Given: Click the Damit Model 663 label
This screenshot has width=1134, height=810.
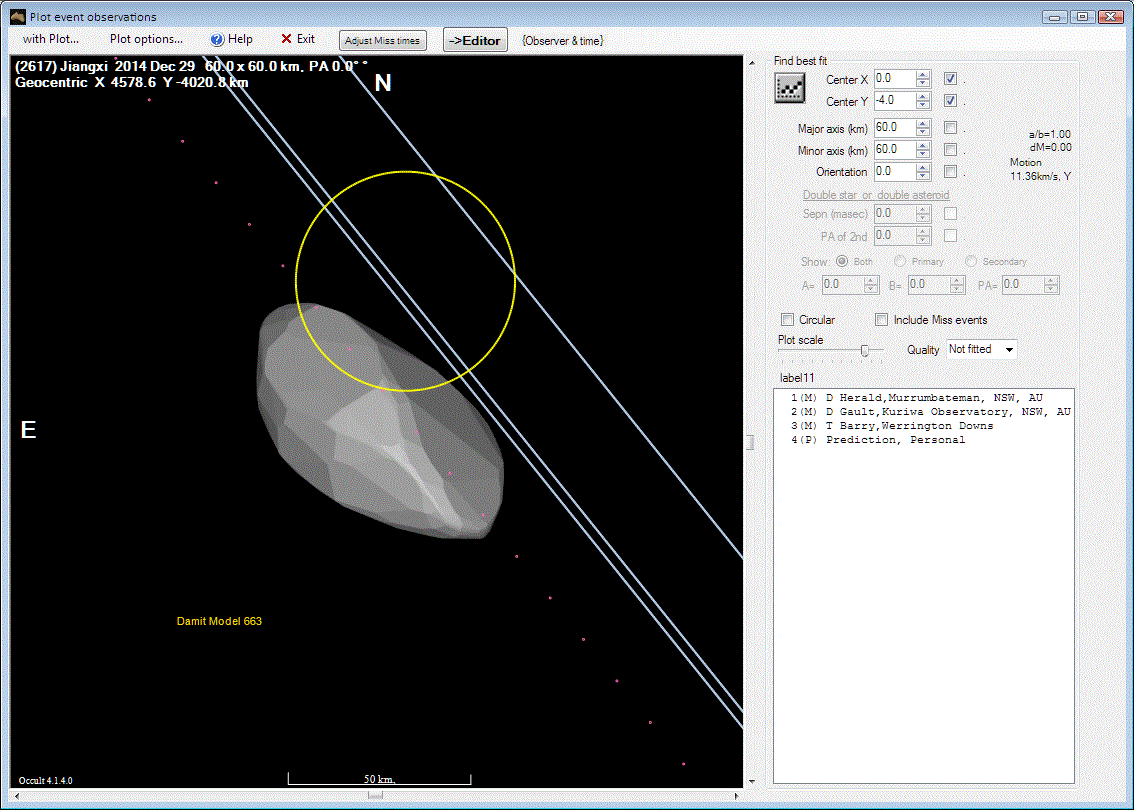Looking at the screenshot, I should point(219,621).
